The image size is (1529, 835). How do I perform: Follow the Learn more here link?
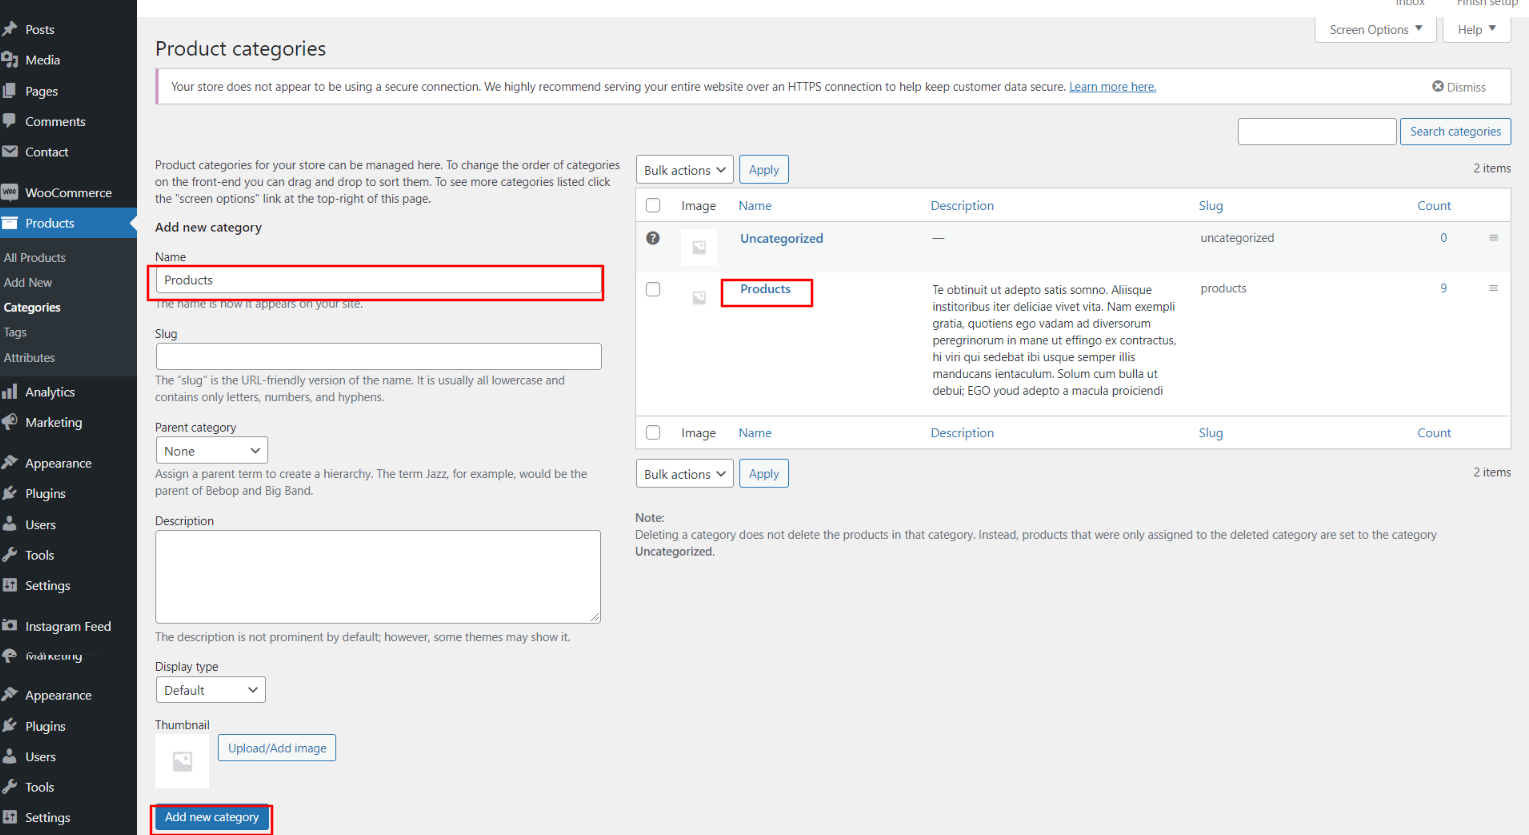click(x=1112, y=87)
